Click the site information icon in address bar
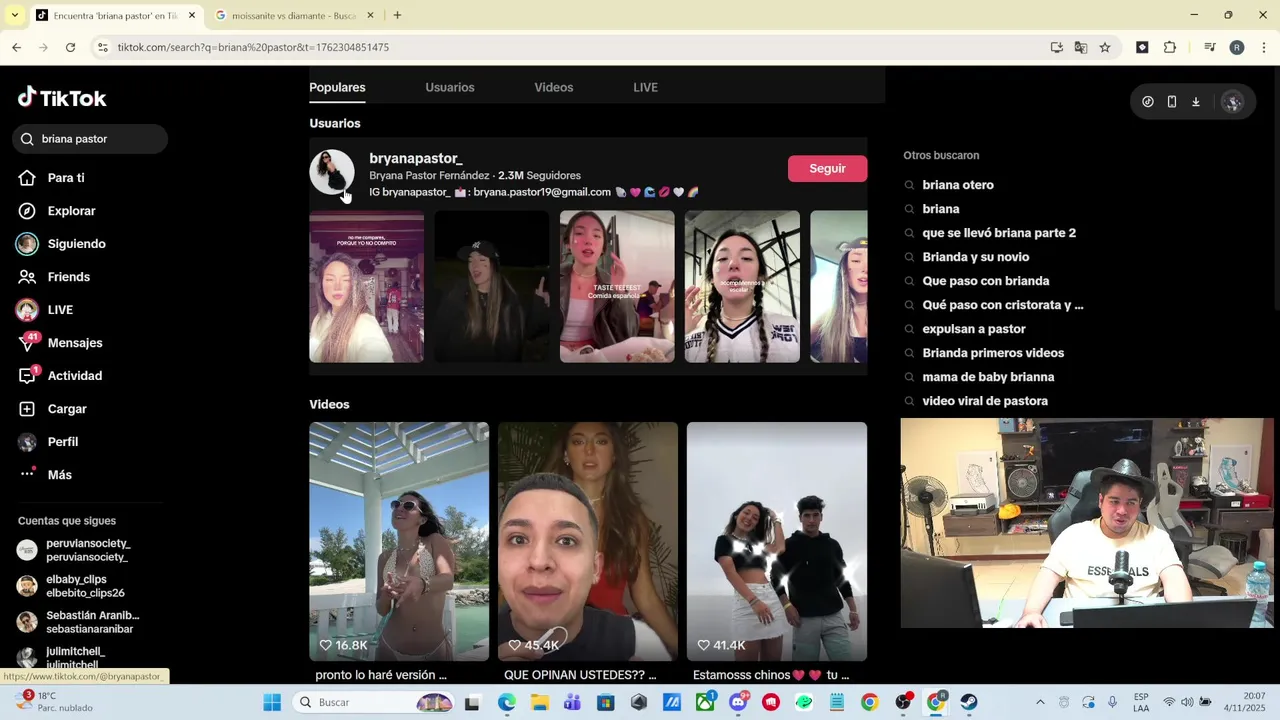Image resolution: width=1280 pixels, height=720 pixels. coord(102,47)
